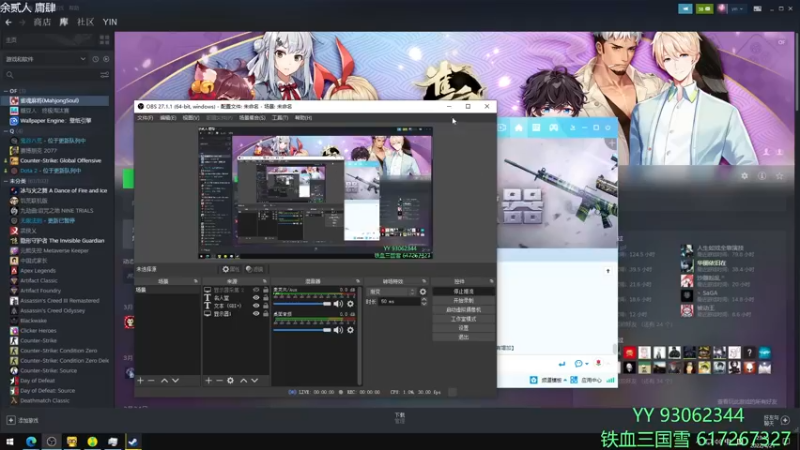Click ready-to-play icon in Steam sidebar
The height and width of the screenshot is (450, 800).
pyautogui.click(x=106, y=59)
